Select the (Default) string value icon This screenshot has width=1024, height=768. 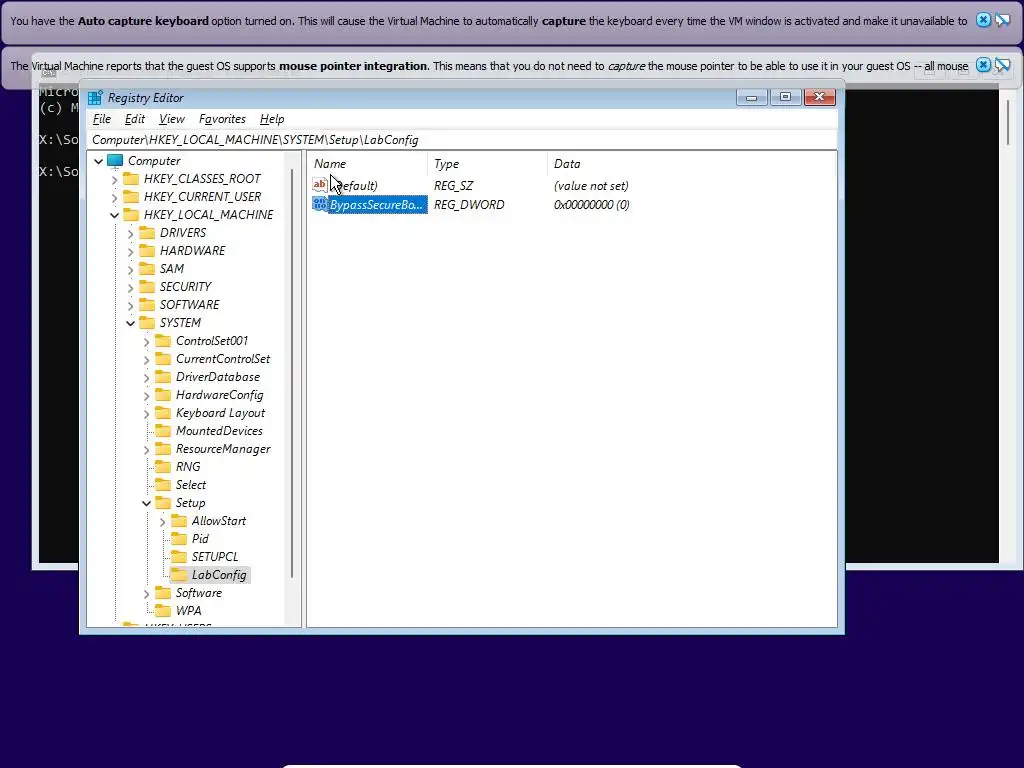tap(319, 185)
